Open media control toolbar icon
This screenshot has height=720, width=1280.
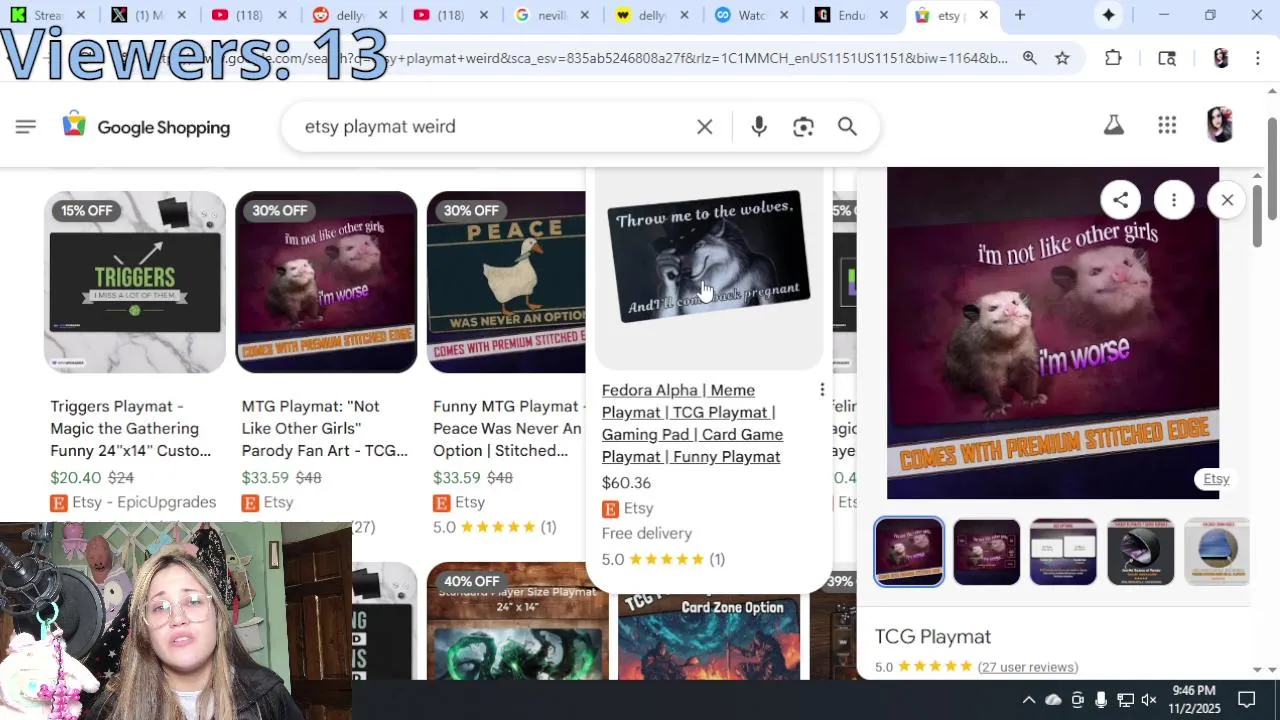pos(1167,58)
